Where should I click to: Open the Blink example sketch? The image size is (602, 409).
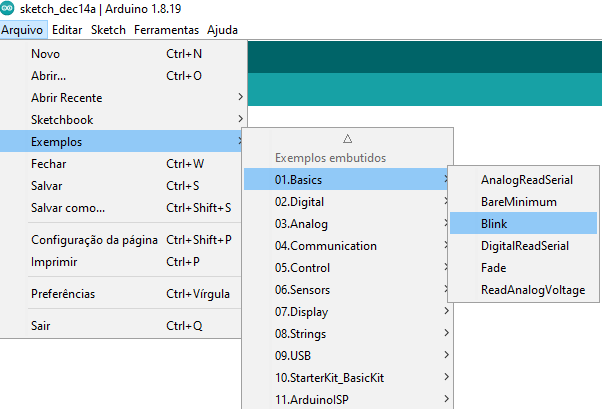[524, 224]
